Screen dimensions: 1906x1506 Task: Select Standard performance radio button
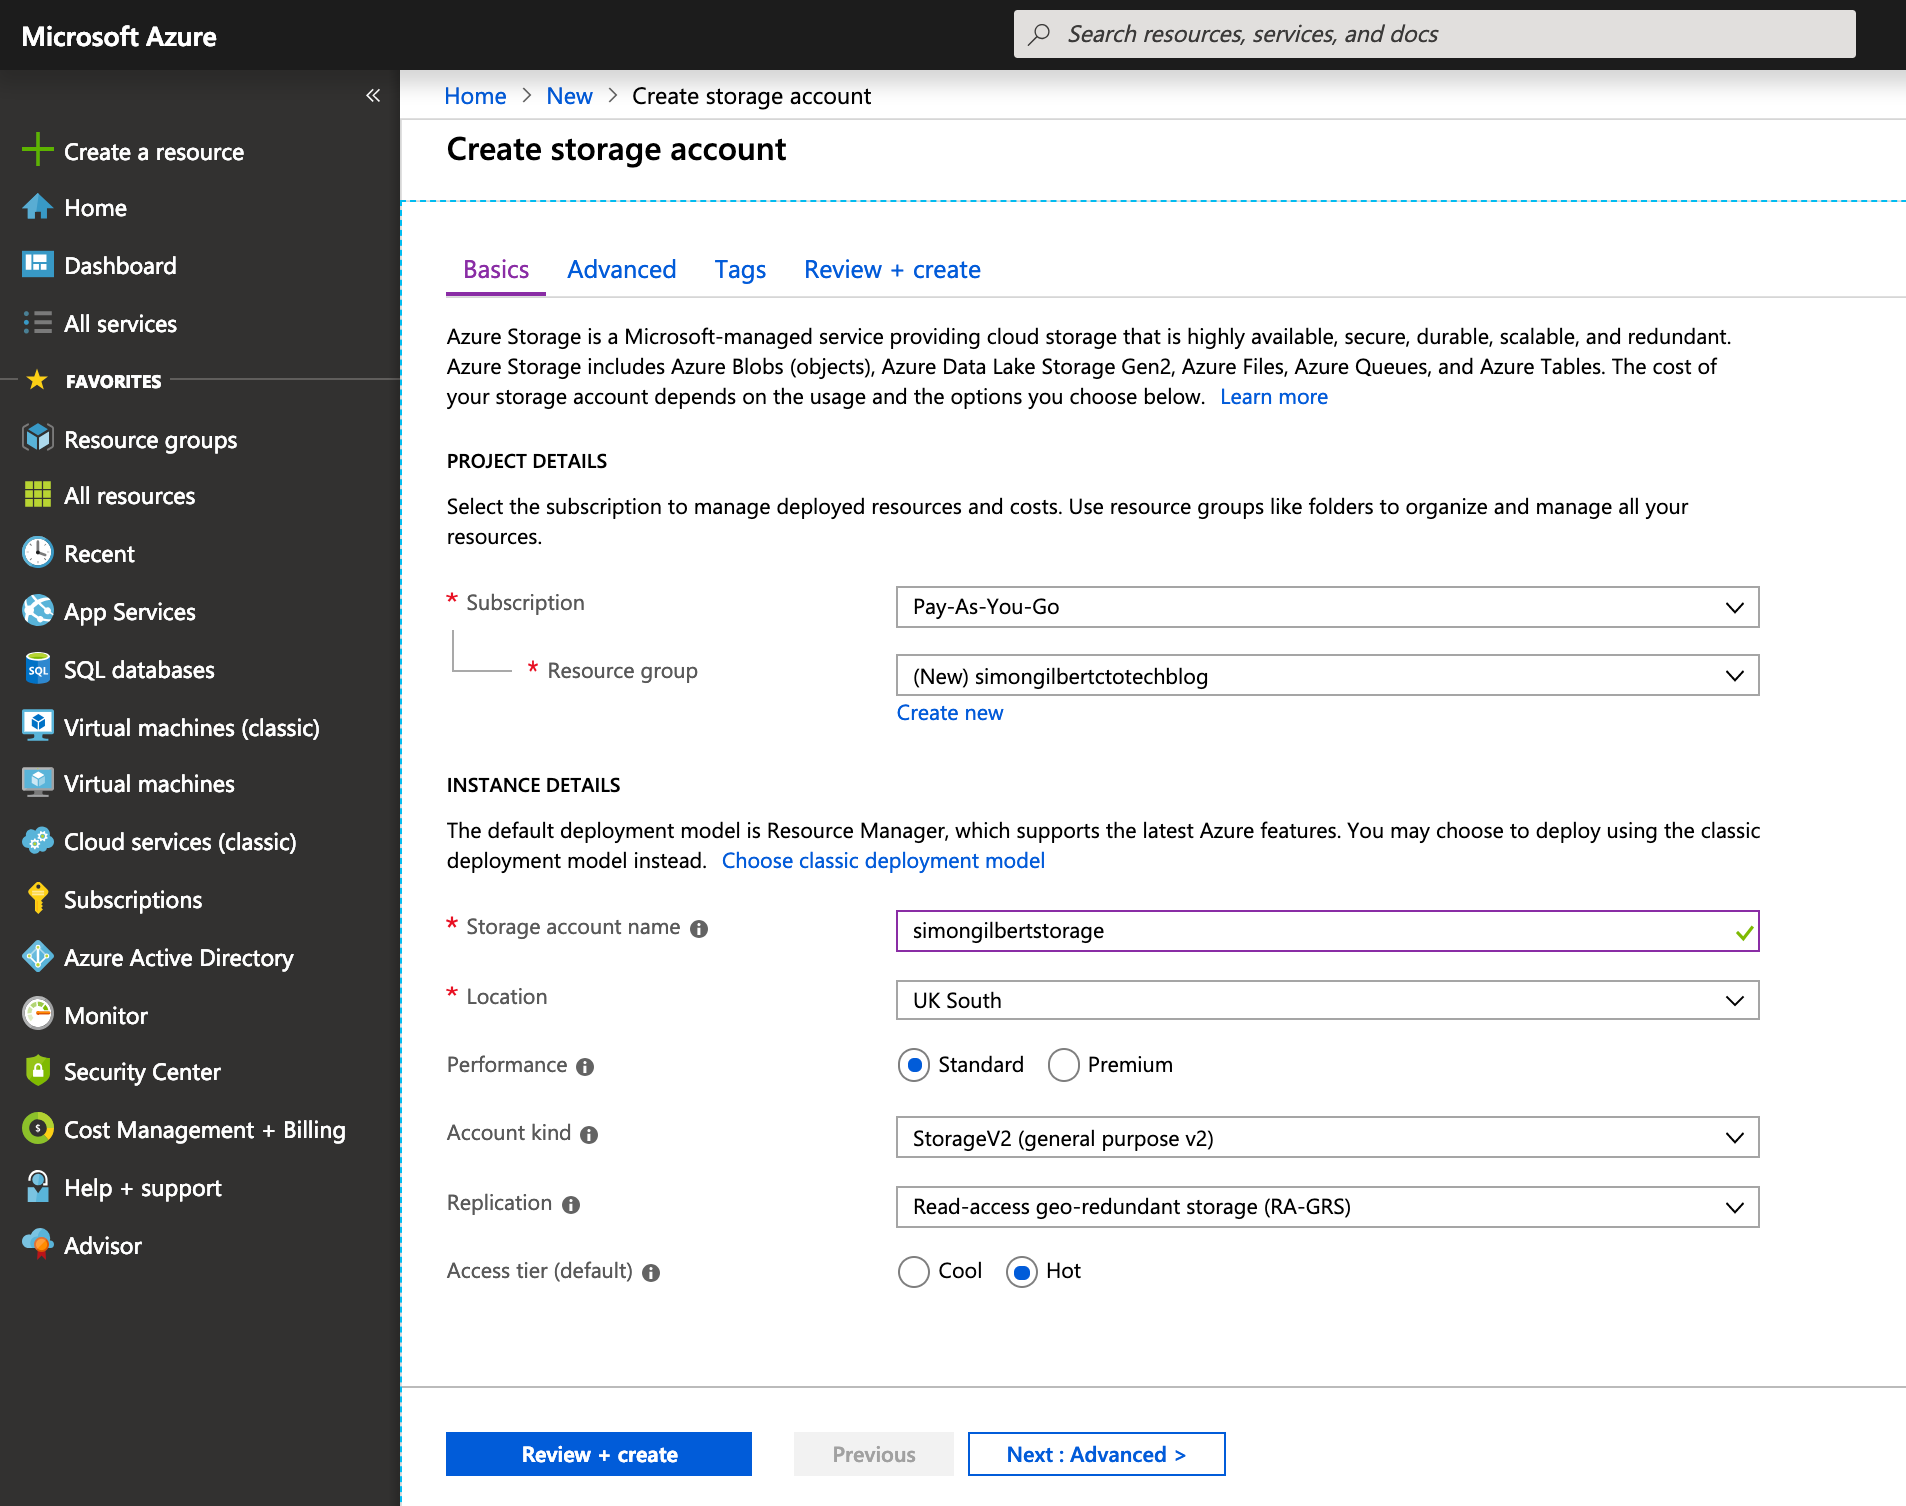click(914, 1065)
